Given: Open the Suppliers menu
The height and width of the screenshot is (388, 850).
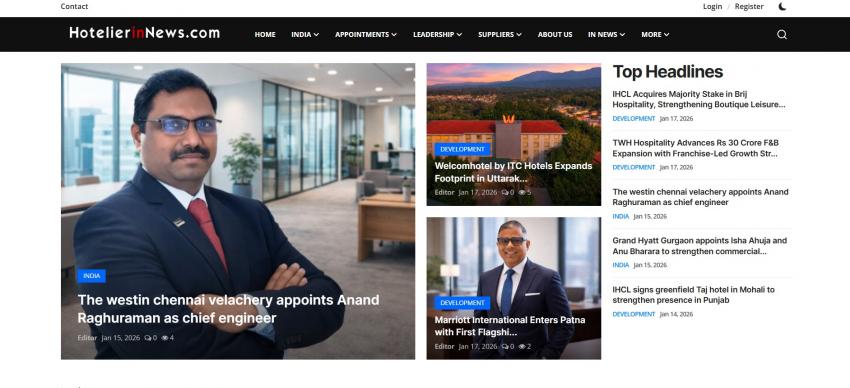Looking at the screenshot, I should [x=500, y=35].
